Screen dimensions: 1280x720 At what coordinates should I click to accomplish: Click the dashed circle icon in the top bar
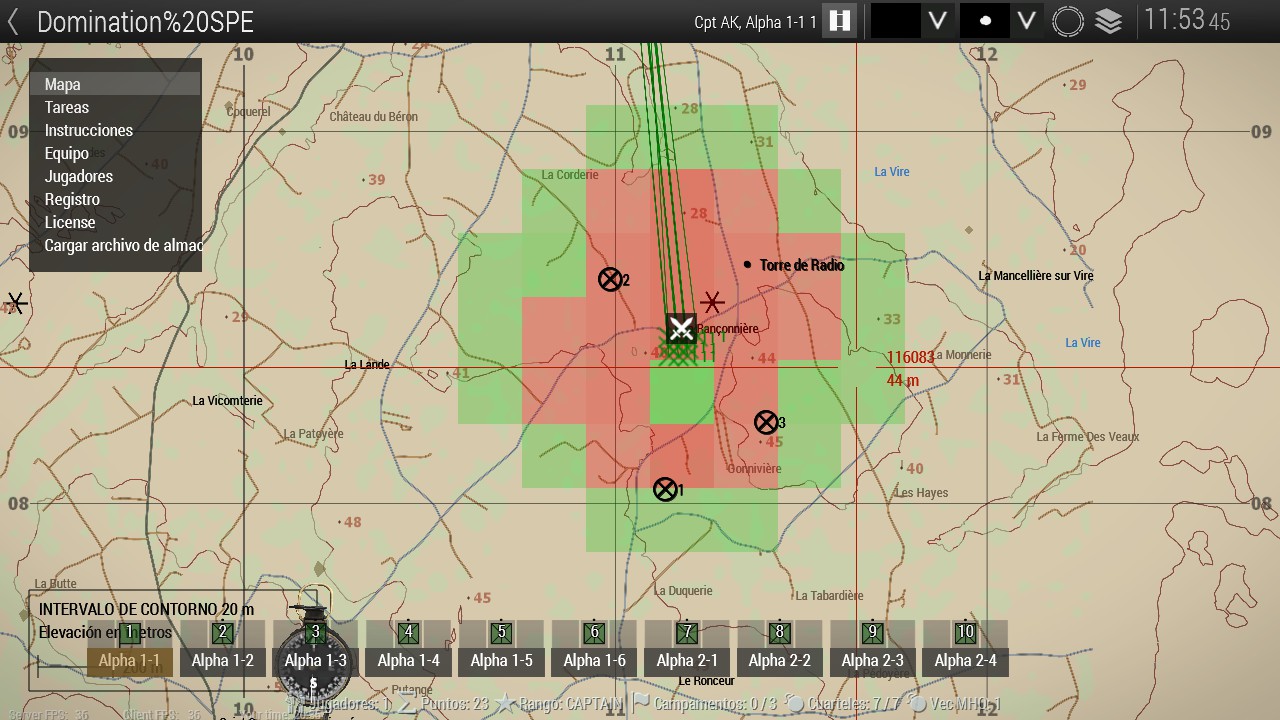click(1067, 21)
